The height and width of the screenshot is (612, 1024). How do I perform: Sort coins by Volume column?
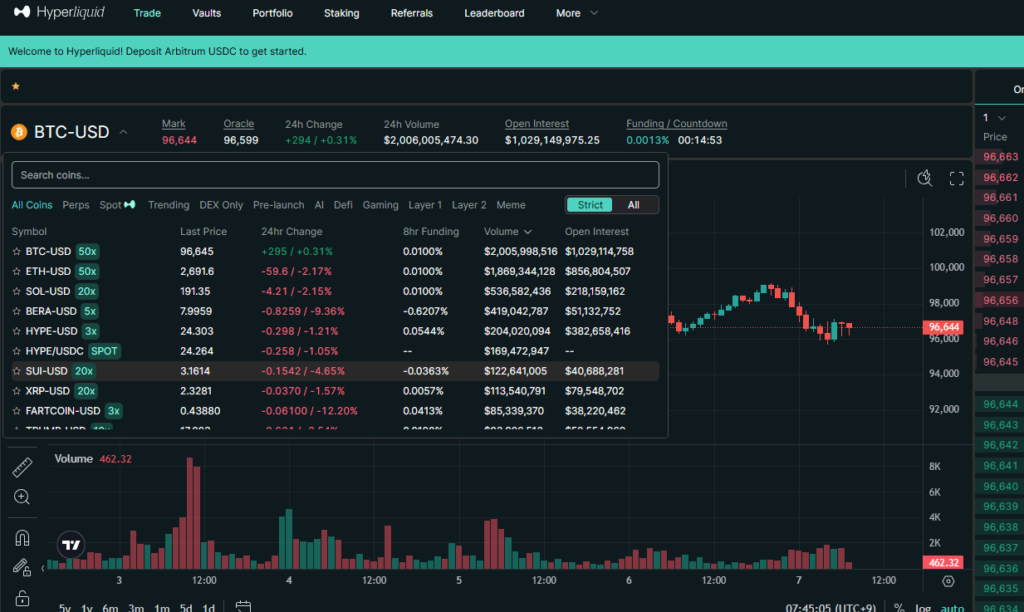[507, 232]
